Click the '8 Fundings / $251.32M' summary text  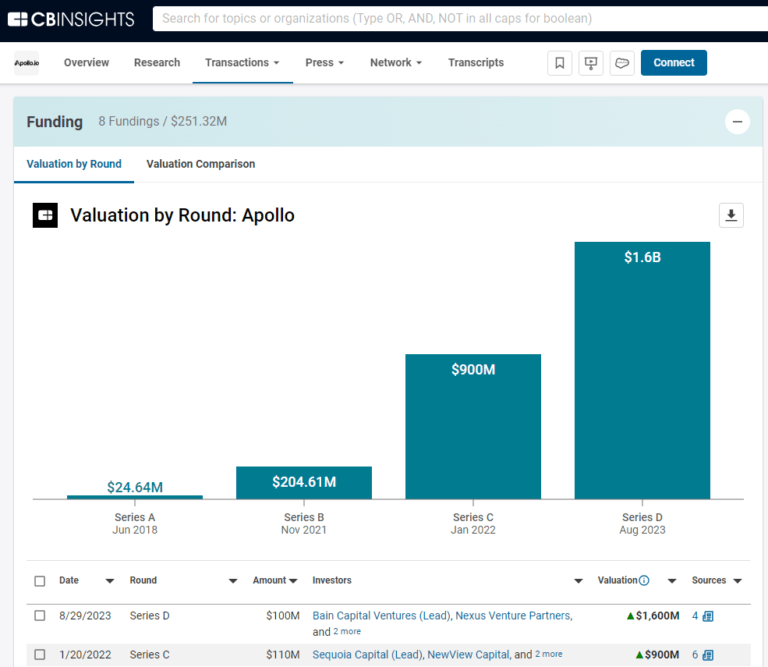(163, 121)
